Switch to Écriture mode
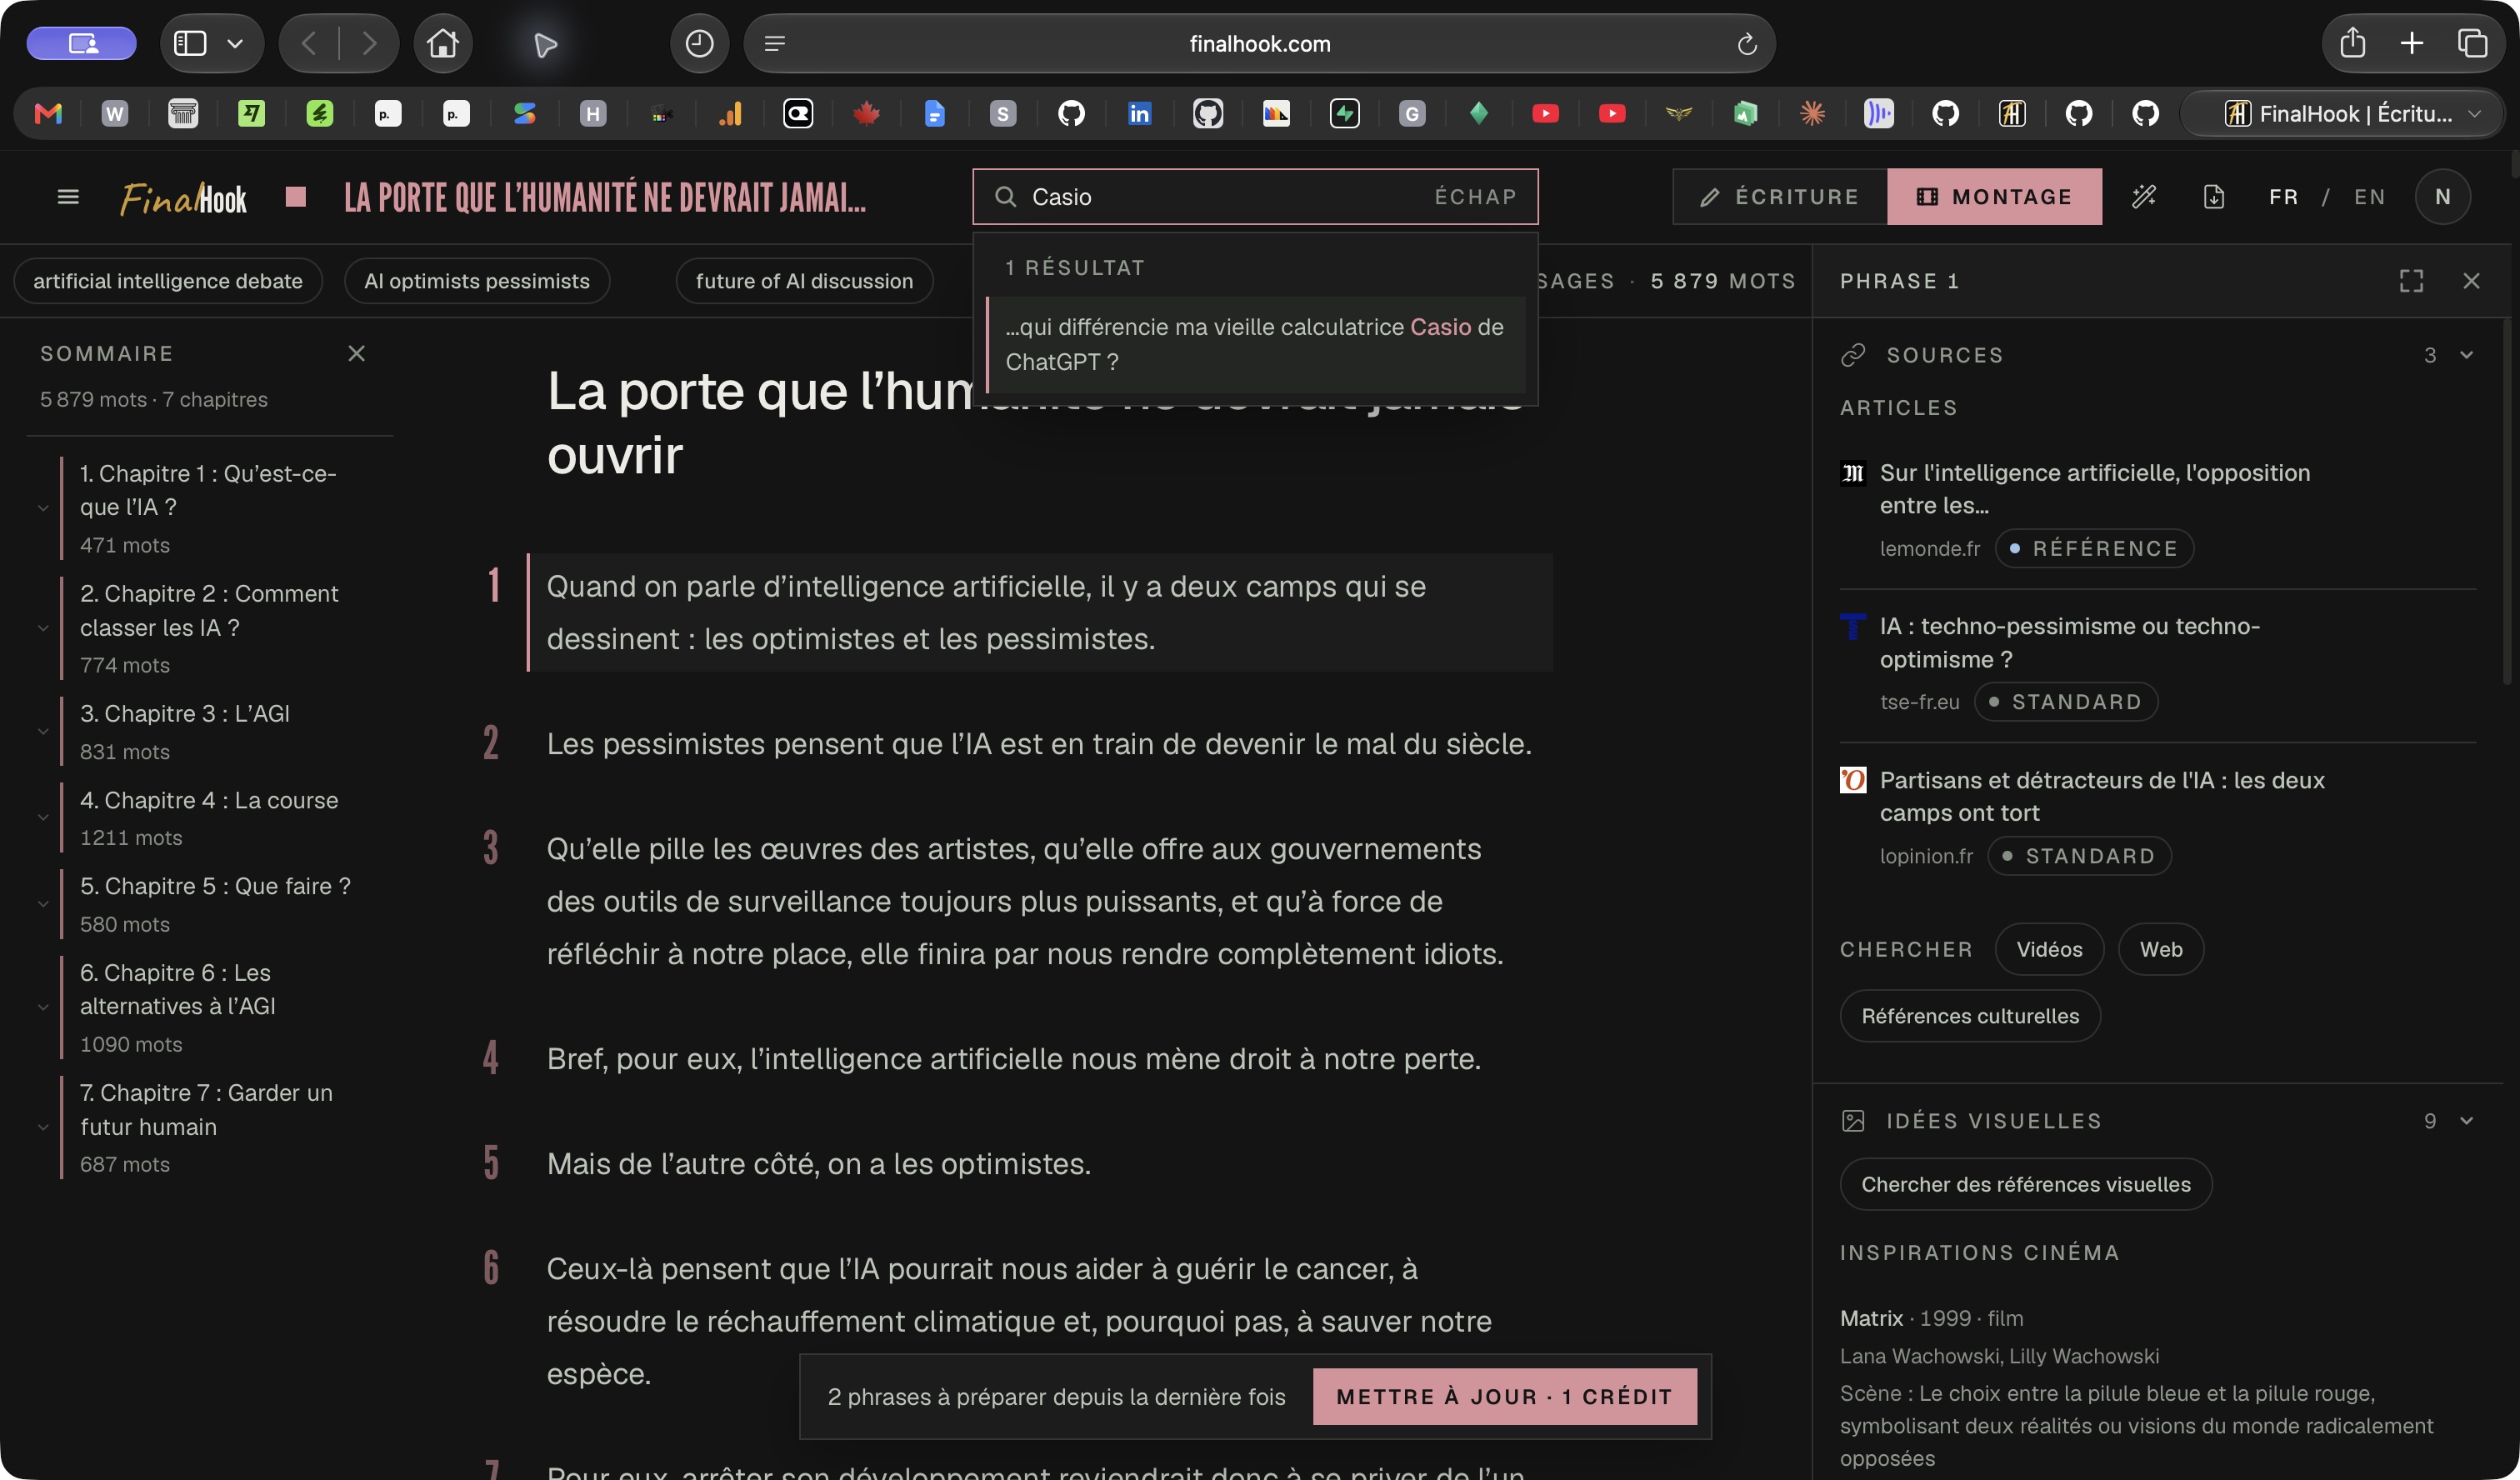The image size is (2520, 1480). click(1780, 197)
